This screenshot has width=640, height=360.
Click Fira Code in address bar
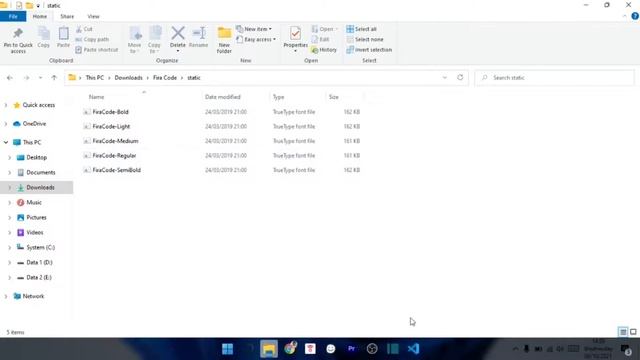coord(165,78)
